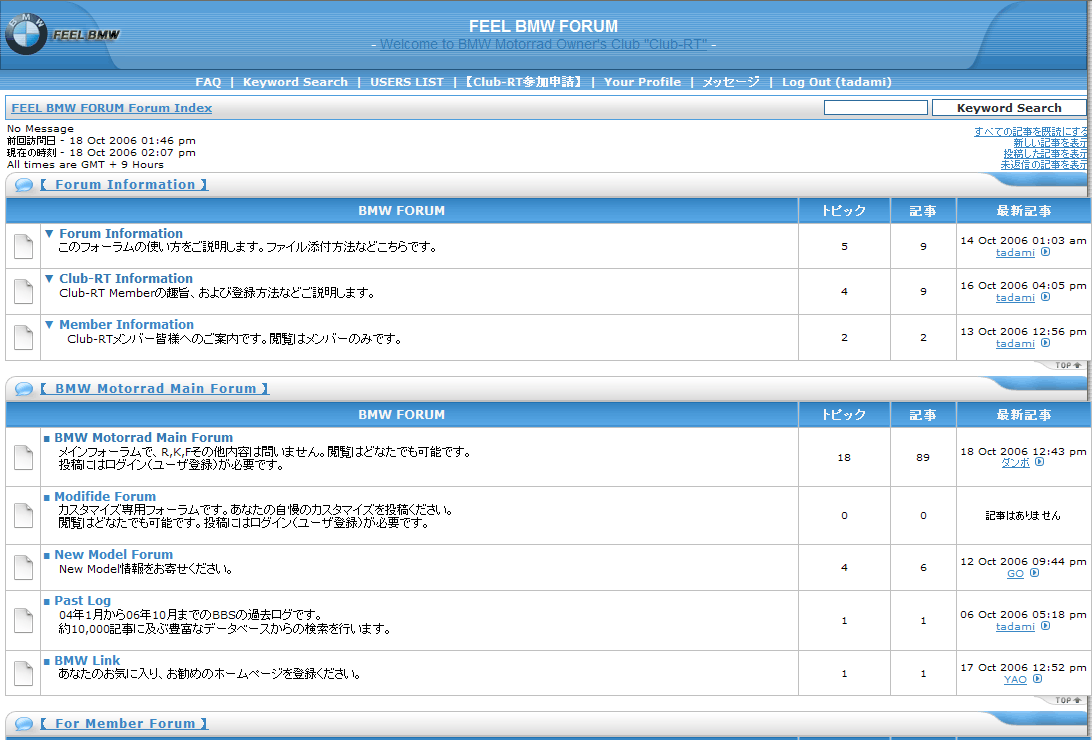Click the speech bubble icon beside Forum Information category
1092x740 pixels.
[x=24, y=185]
